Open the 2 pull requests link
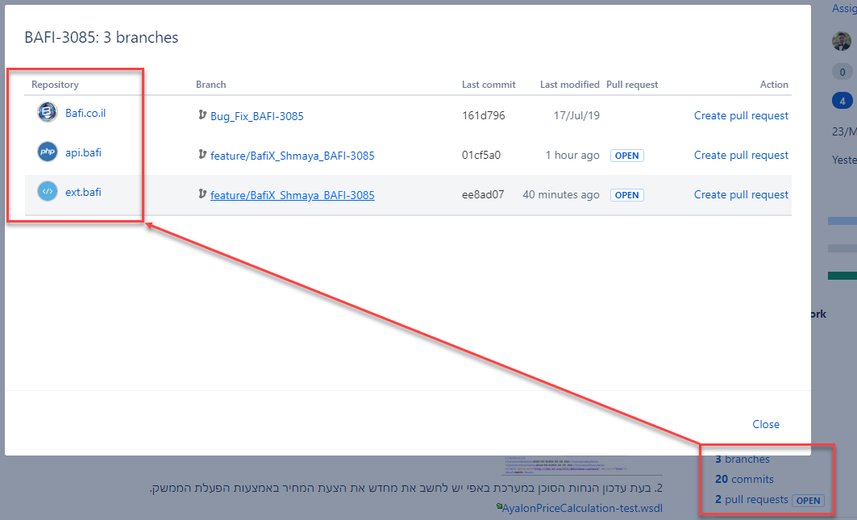This screenshot has width=857, height=520. tap(752, 500)
